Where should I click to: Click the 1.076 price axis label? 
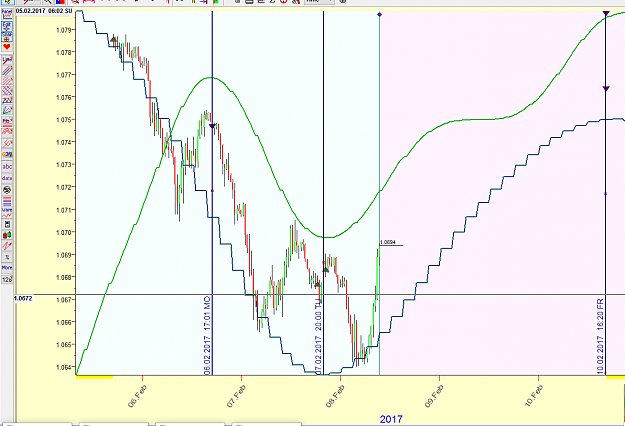tap(64, 97)
